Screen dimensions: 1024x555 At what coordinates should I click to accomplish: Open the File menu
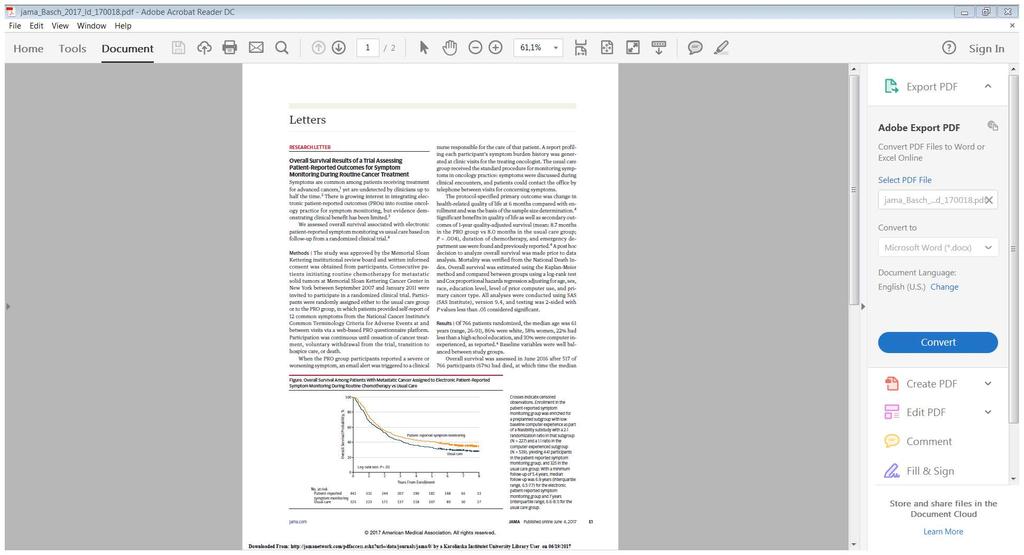click(14, 25)
